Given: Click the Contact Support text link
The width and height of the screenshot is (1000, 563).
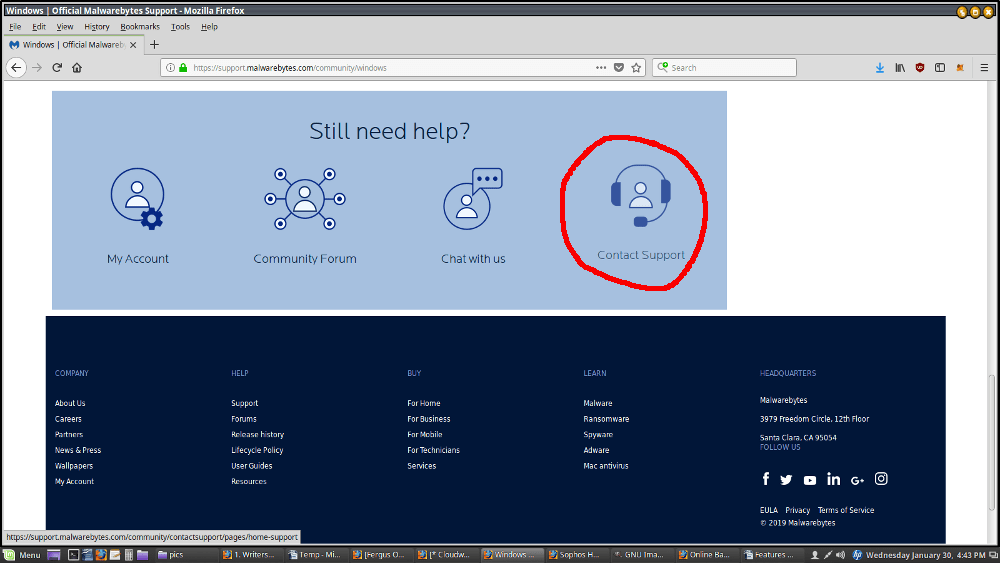Looking at the screenshot, I should [641, 255].
